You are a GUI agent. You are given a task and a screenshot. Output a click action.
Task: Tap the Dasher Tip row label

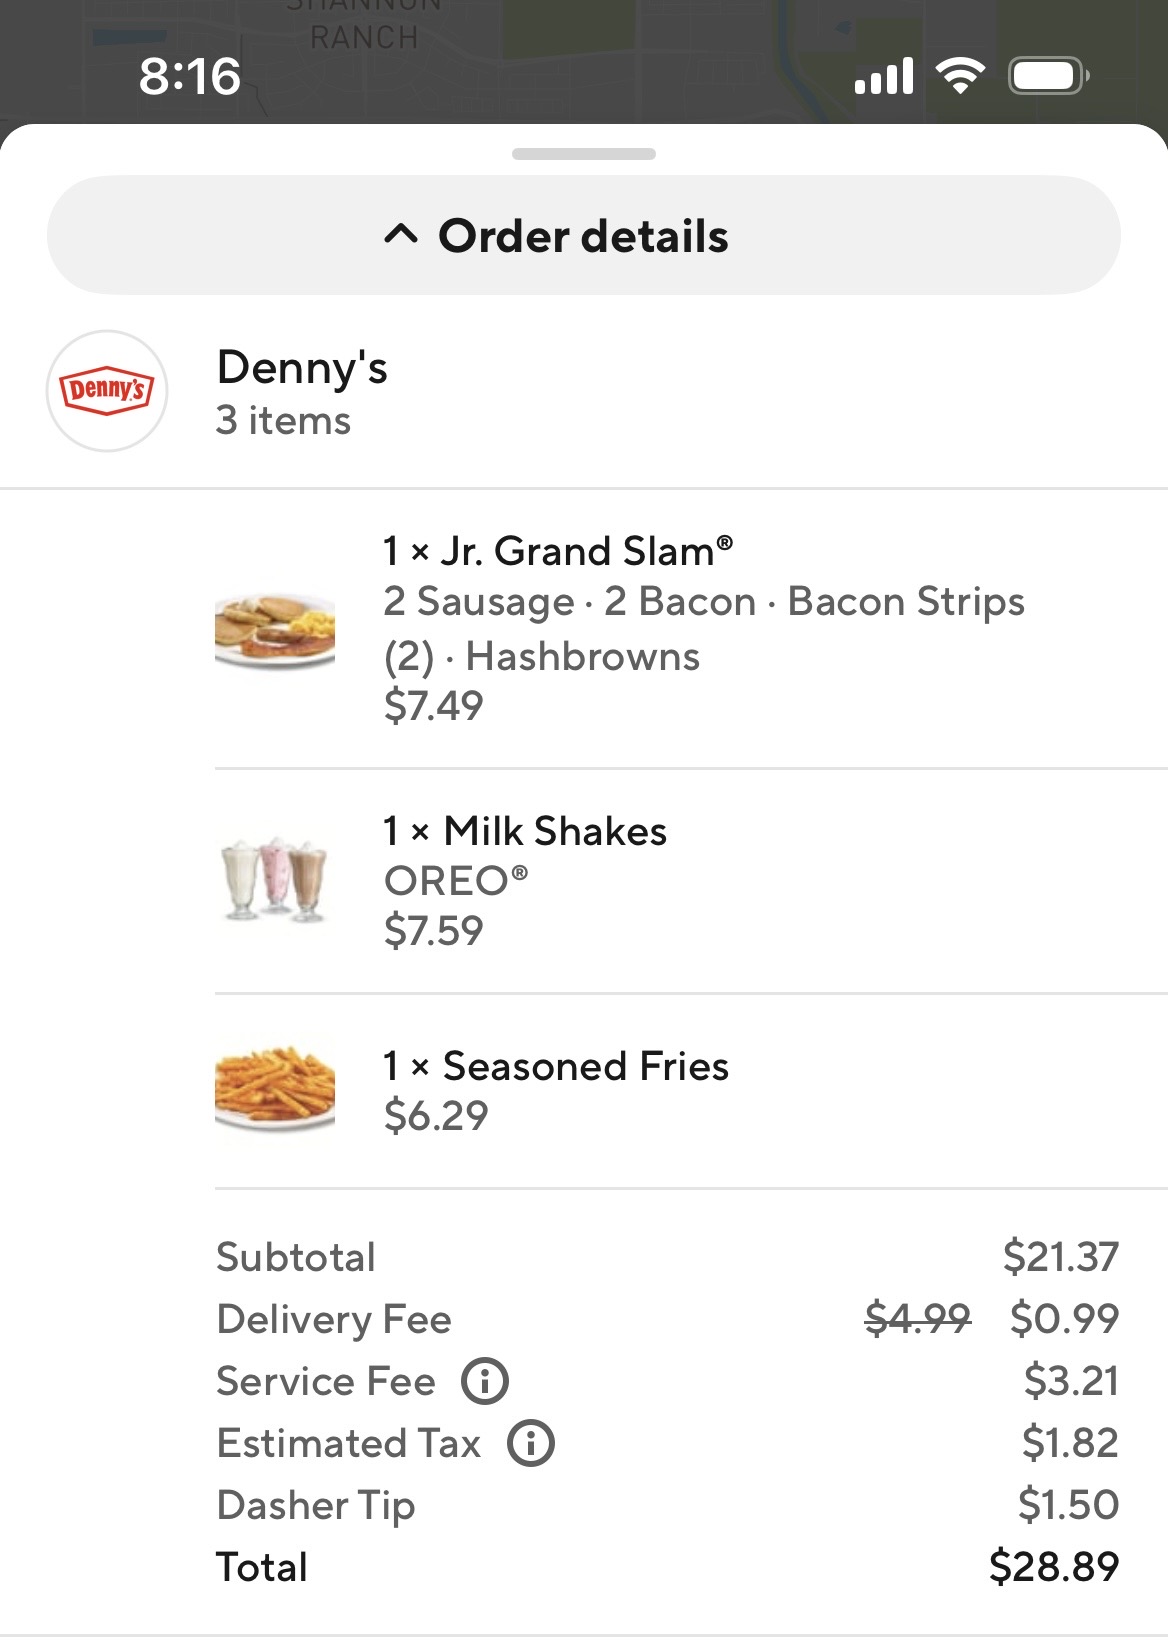point(316,1505)
